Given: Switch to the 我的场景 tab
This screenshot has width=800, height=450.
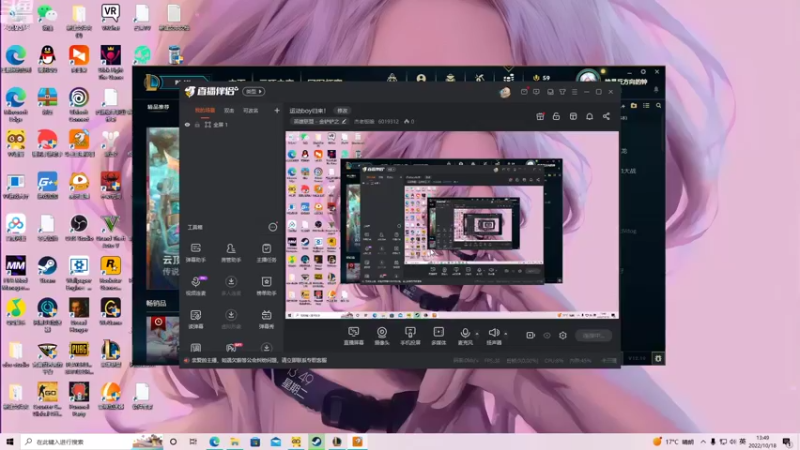Looking at the screenshot, I should pyautogui.click(x=205, y=110).
